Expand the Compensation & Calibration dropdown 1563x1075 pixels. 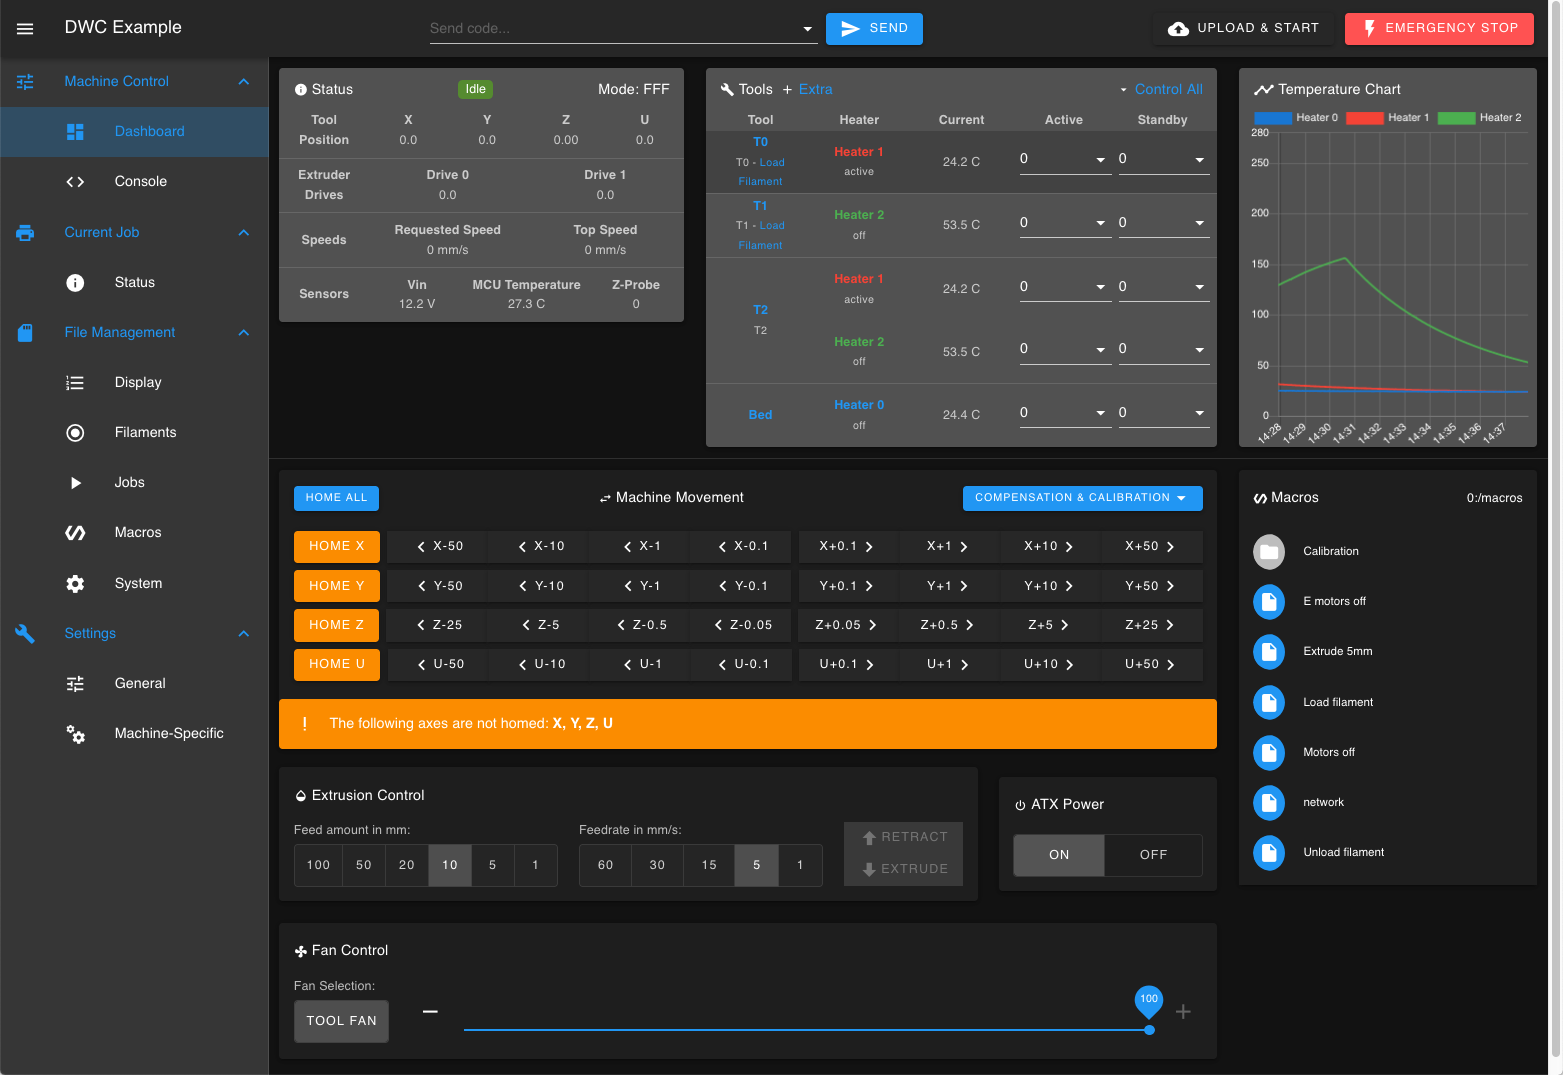pos(1082,497)
